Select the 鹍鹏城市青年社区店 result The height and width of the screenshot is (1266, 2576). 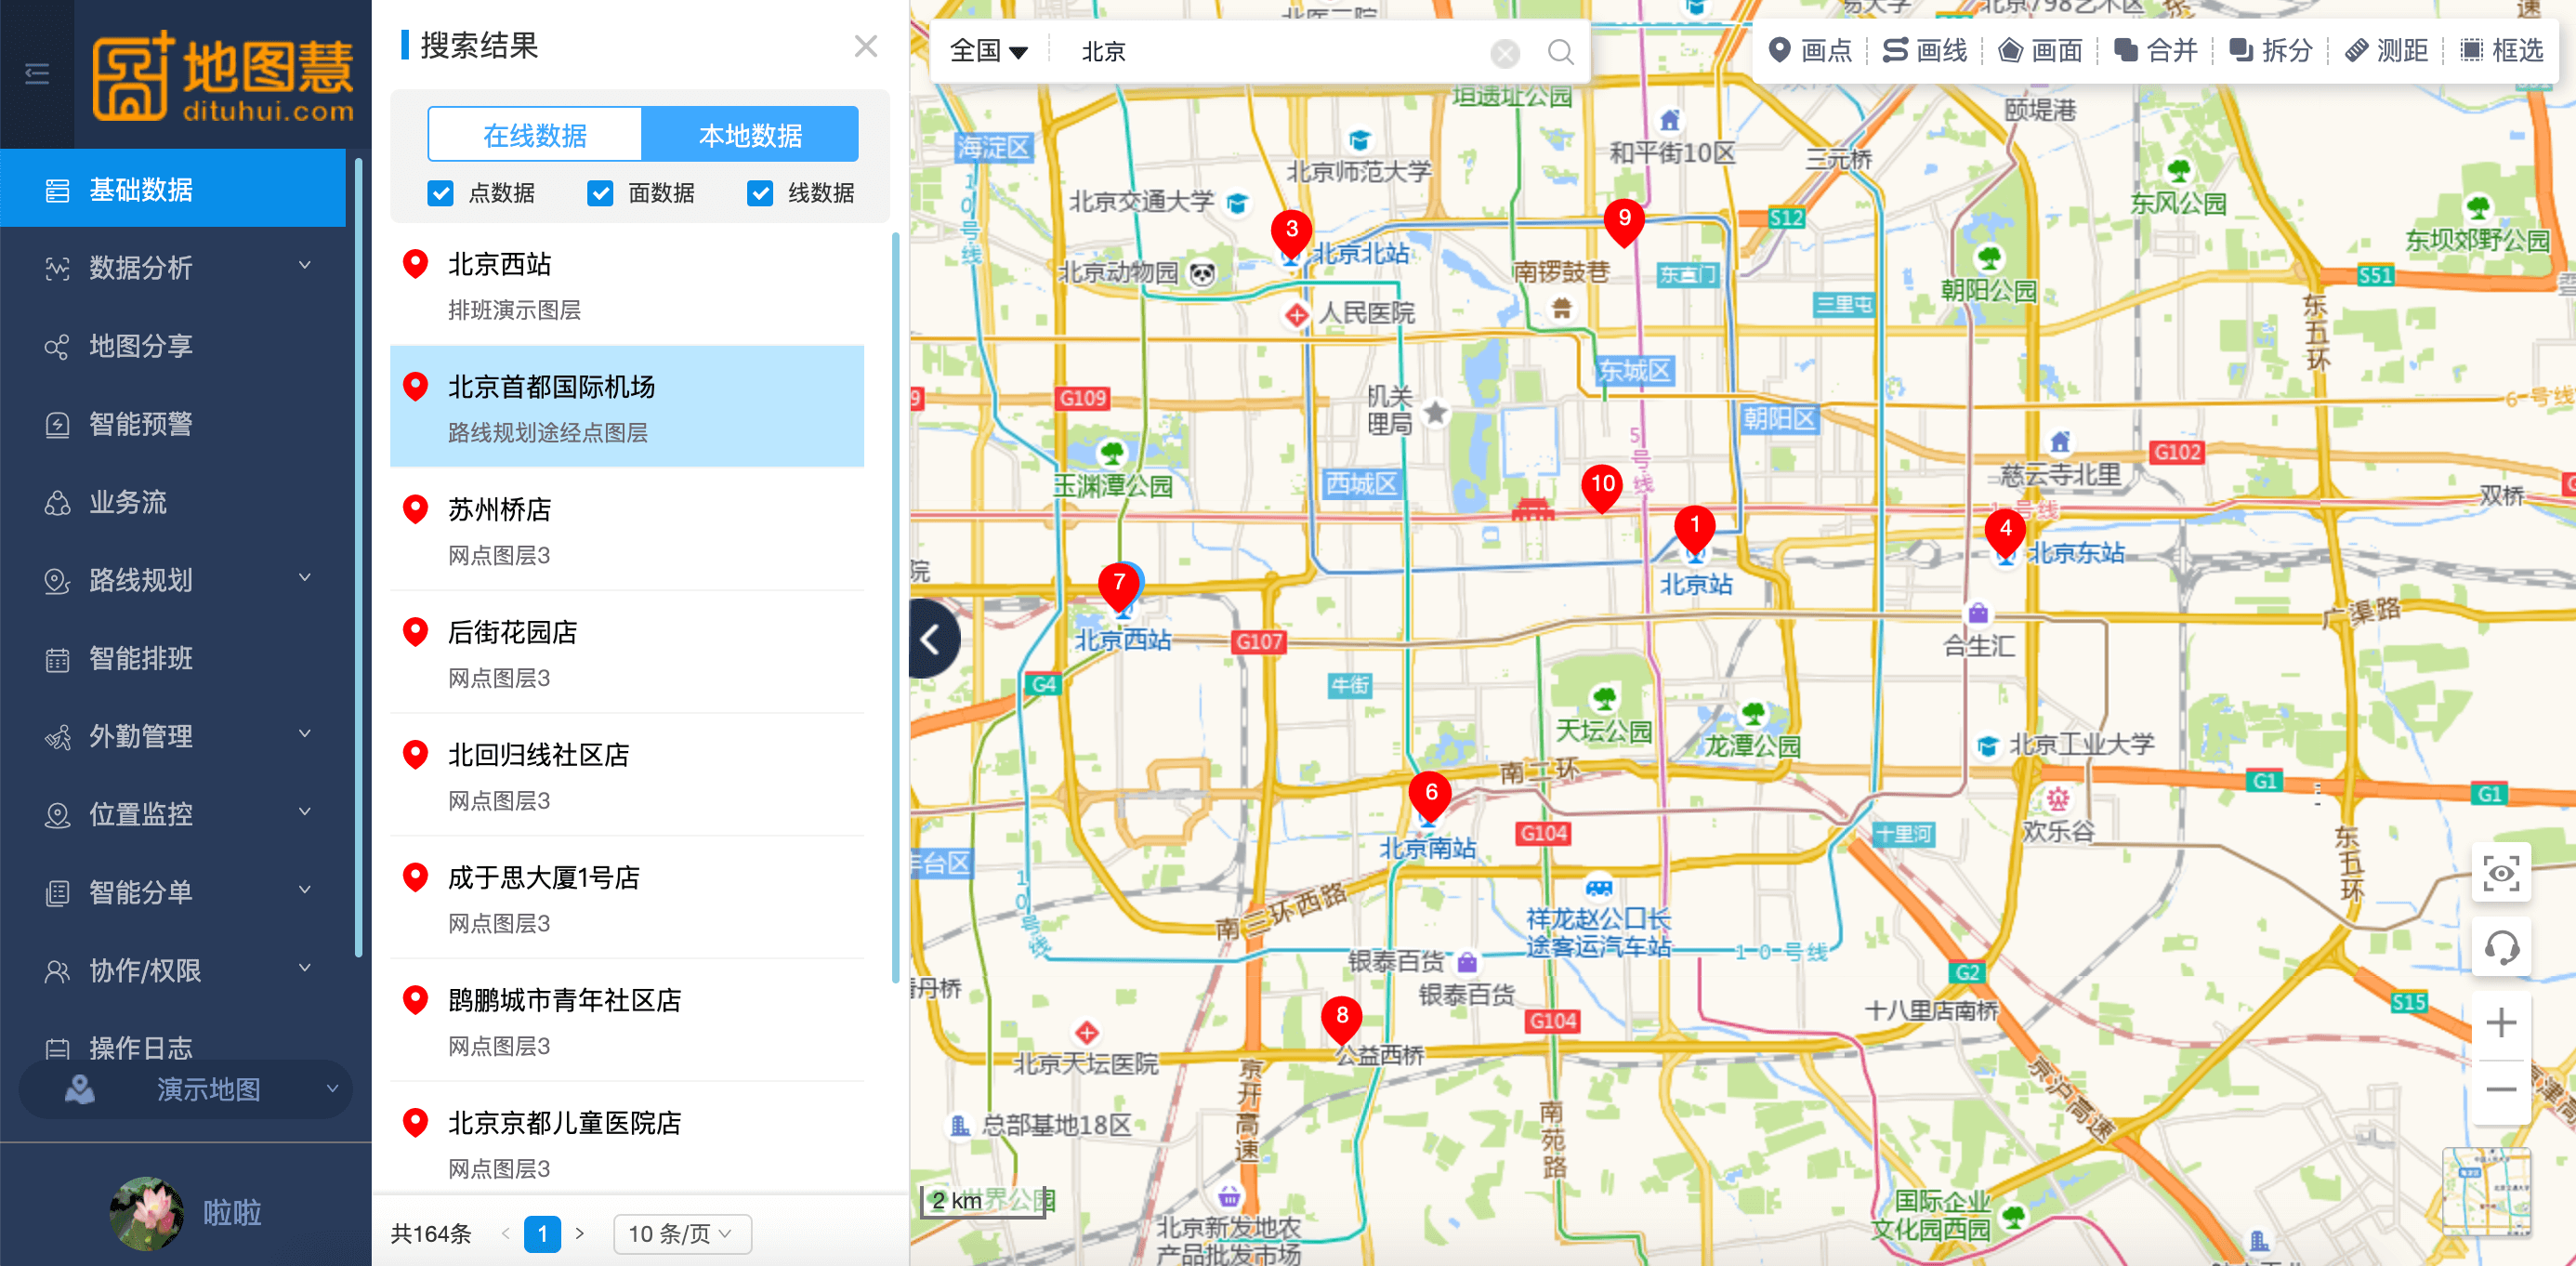point(627,1021)
